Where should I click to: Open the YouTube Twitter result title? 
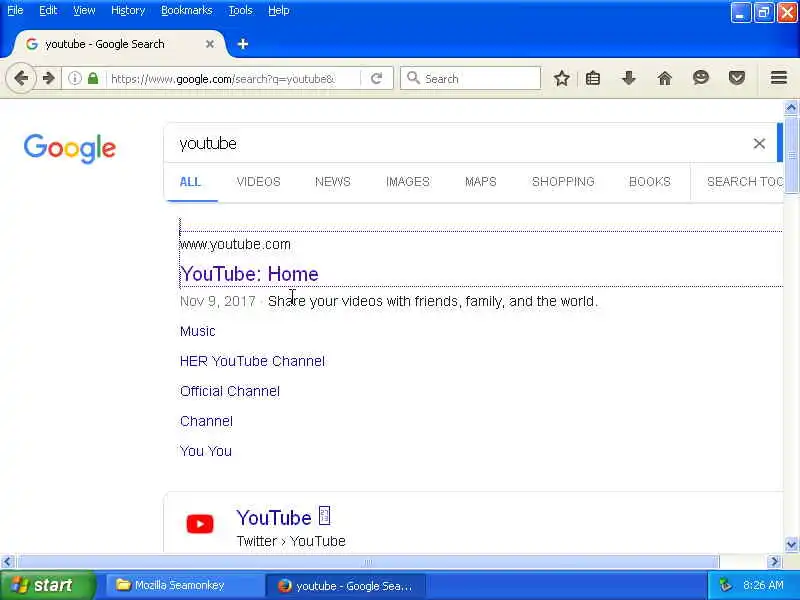coord(274,518)
